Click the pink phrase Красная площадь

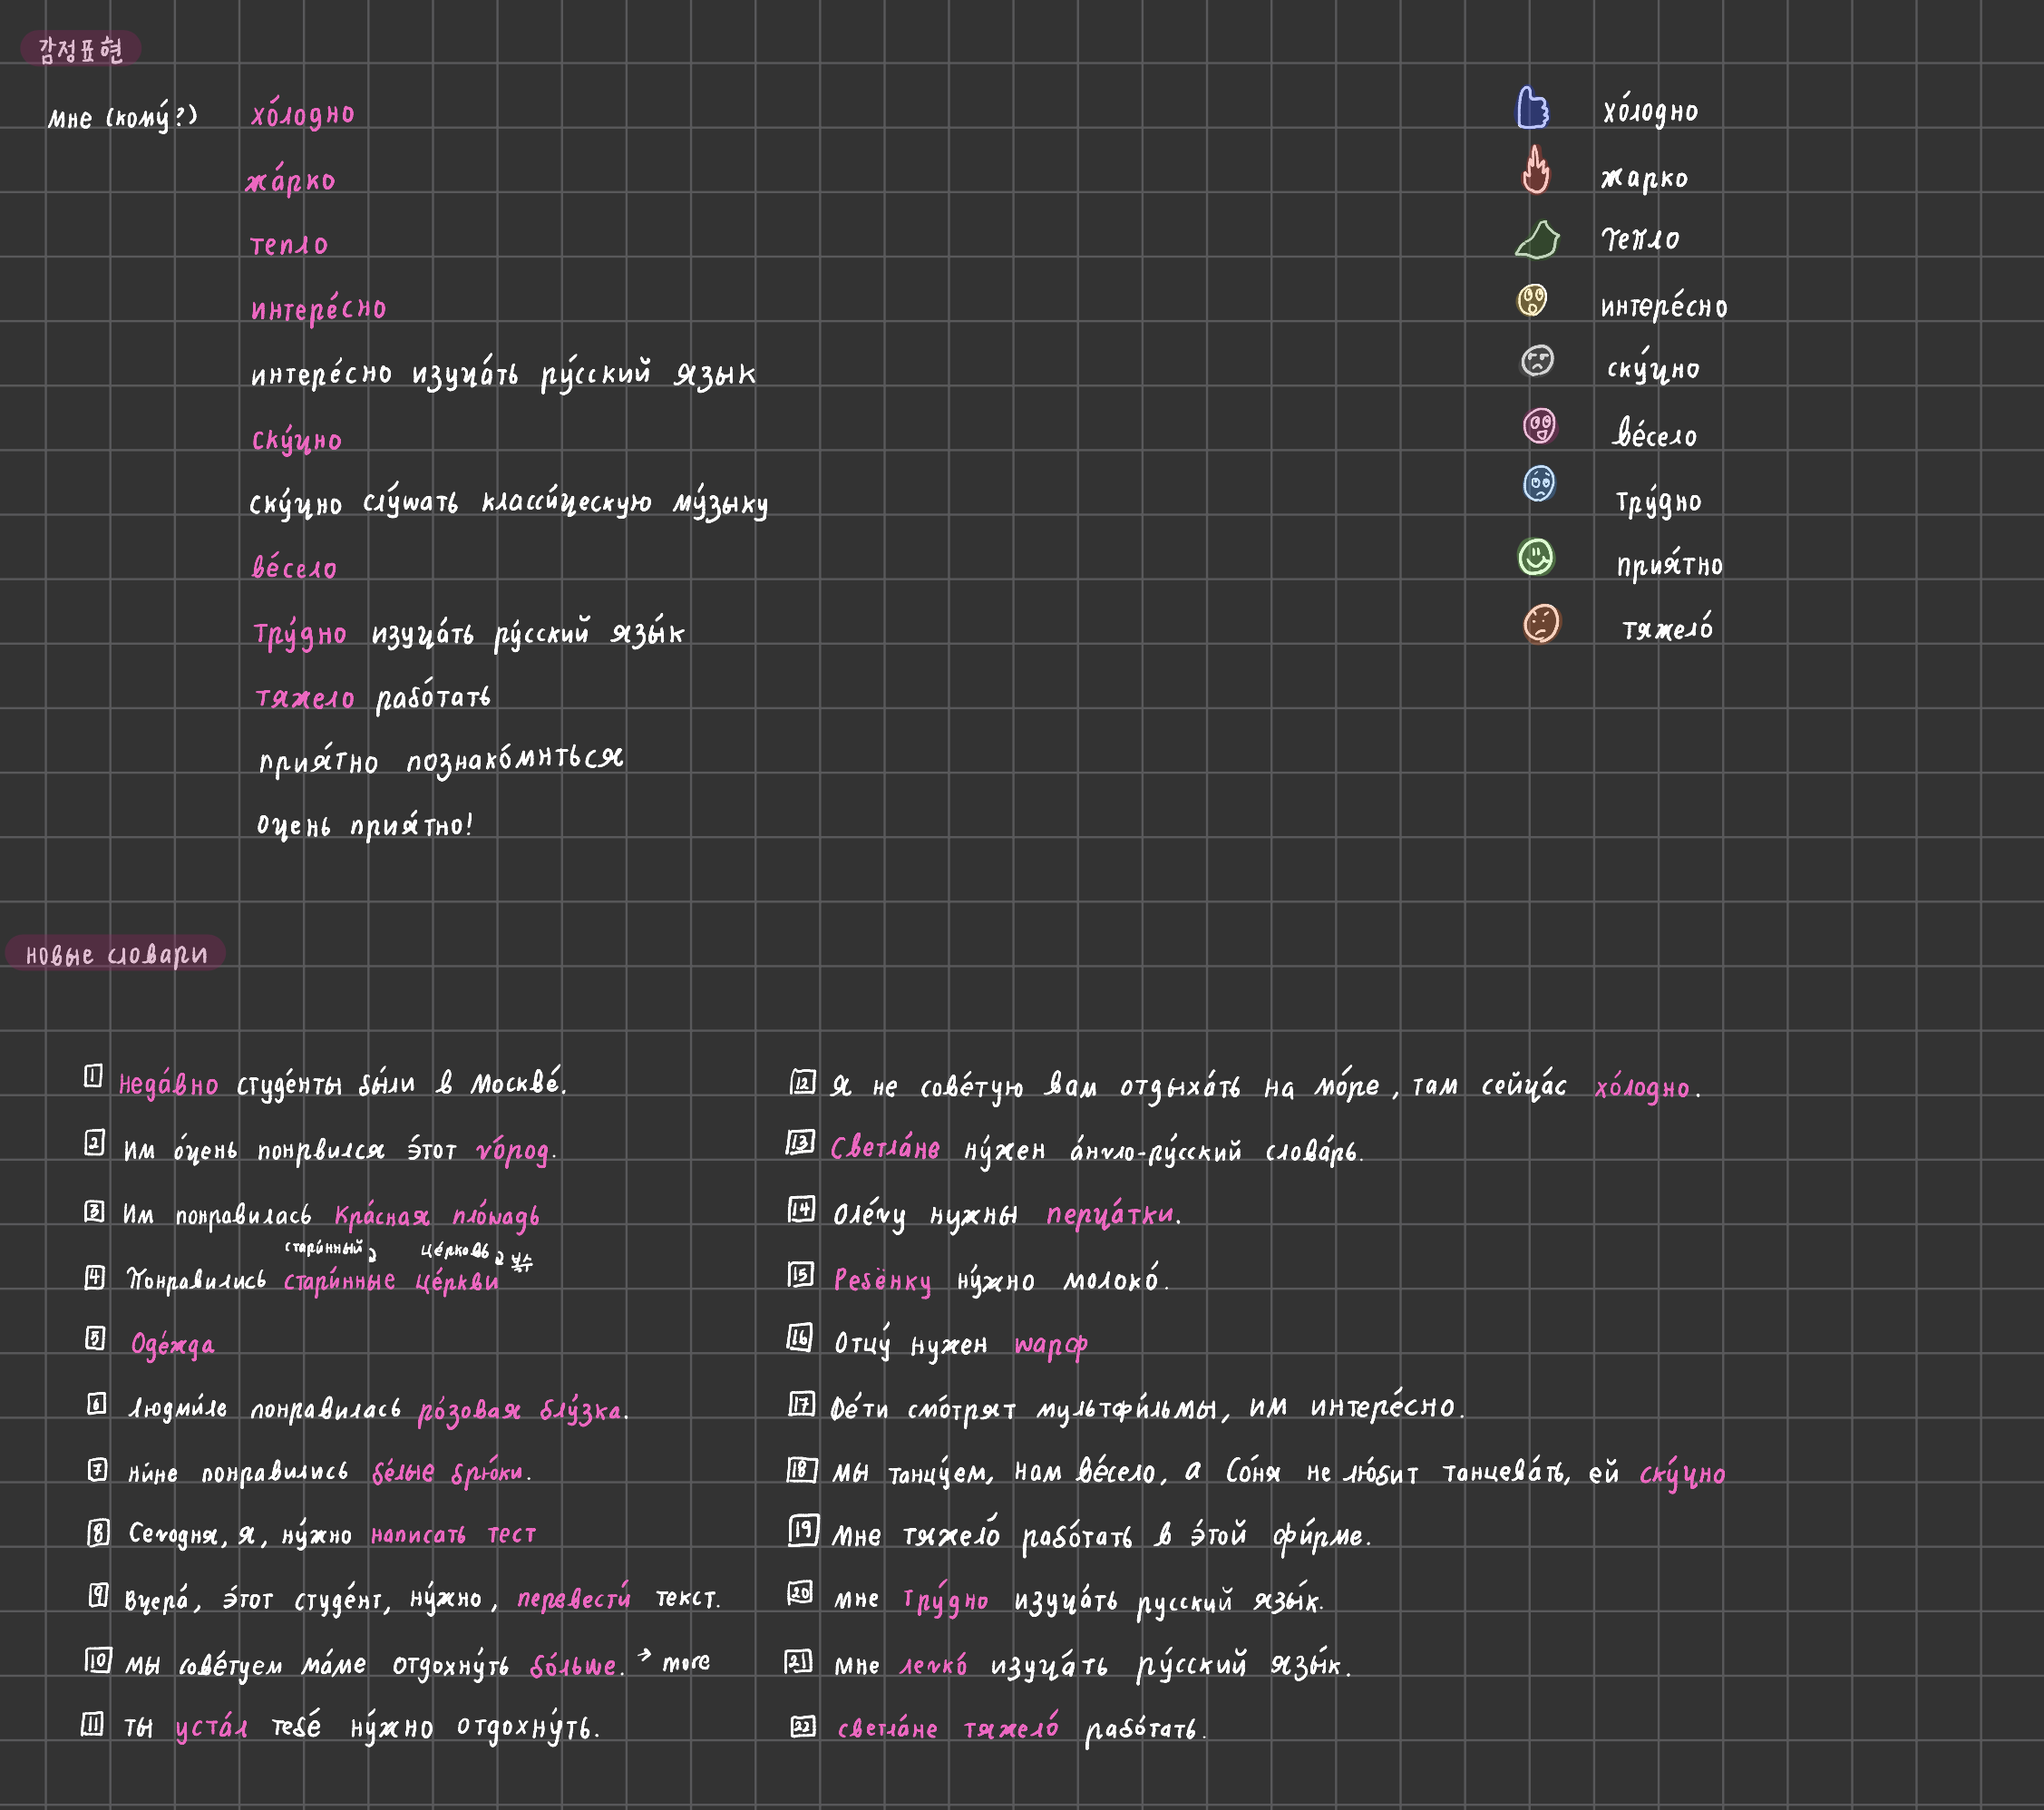pyautogui.click(x=437, y=1216)
